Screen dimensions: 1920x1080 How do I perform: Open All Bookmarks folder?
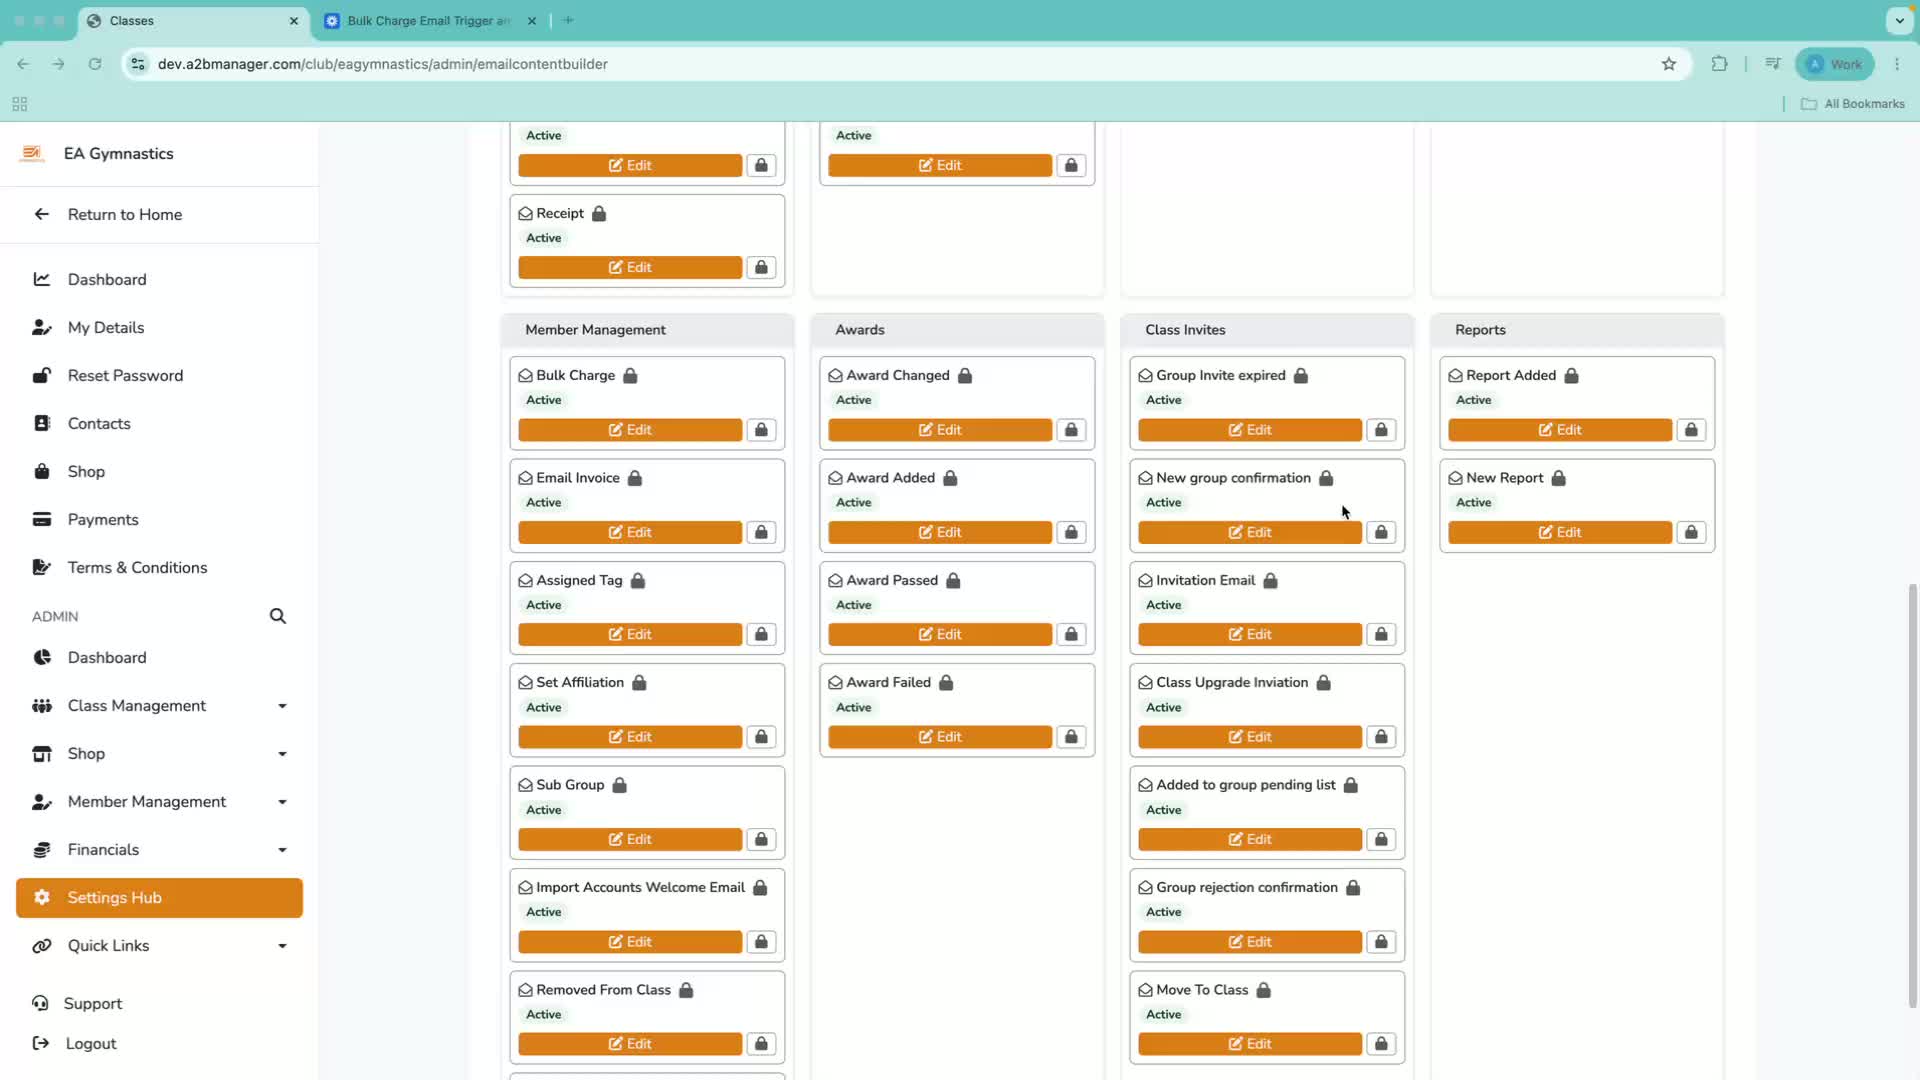tap(1852, 104)
